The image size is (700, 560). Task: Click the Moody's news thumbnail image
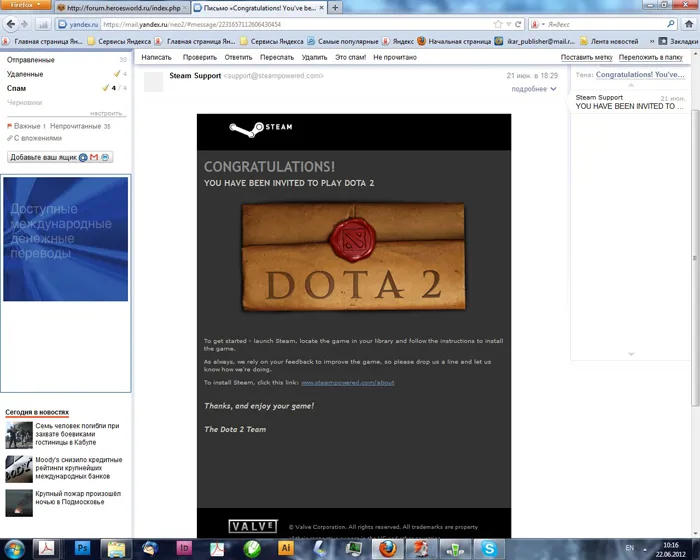click(x=19, y=469)
